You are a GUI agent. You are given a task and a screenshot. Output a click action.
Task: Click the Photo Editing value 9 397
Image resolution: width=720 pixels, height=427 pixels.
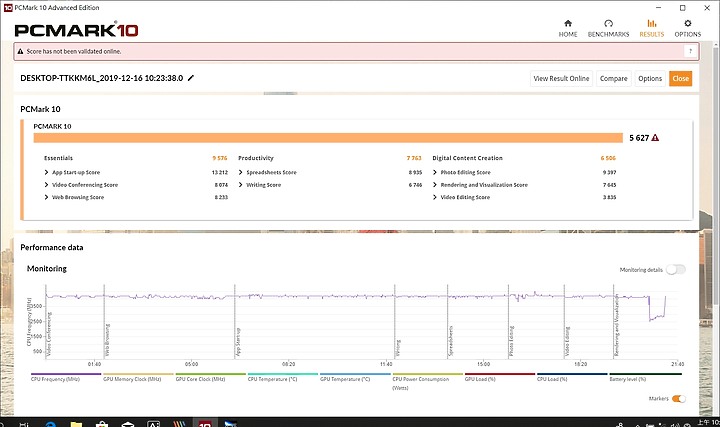click(609, 172)
